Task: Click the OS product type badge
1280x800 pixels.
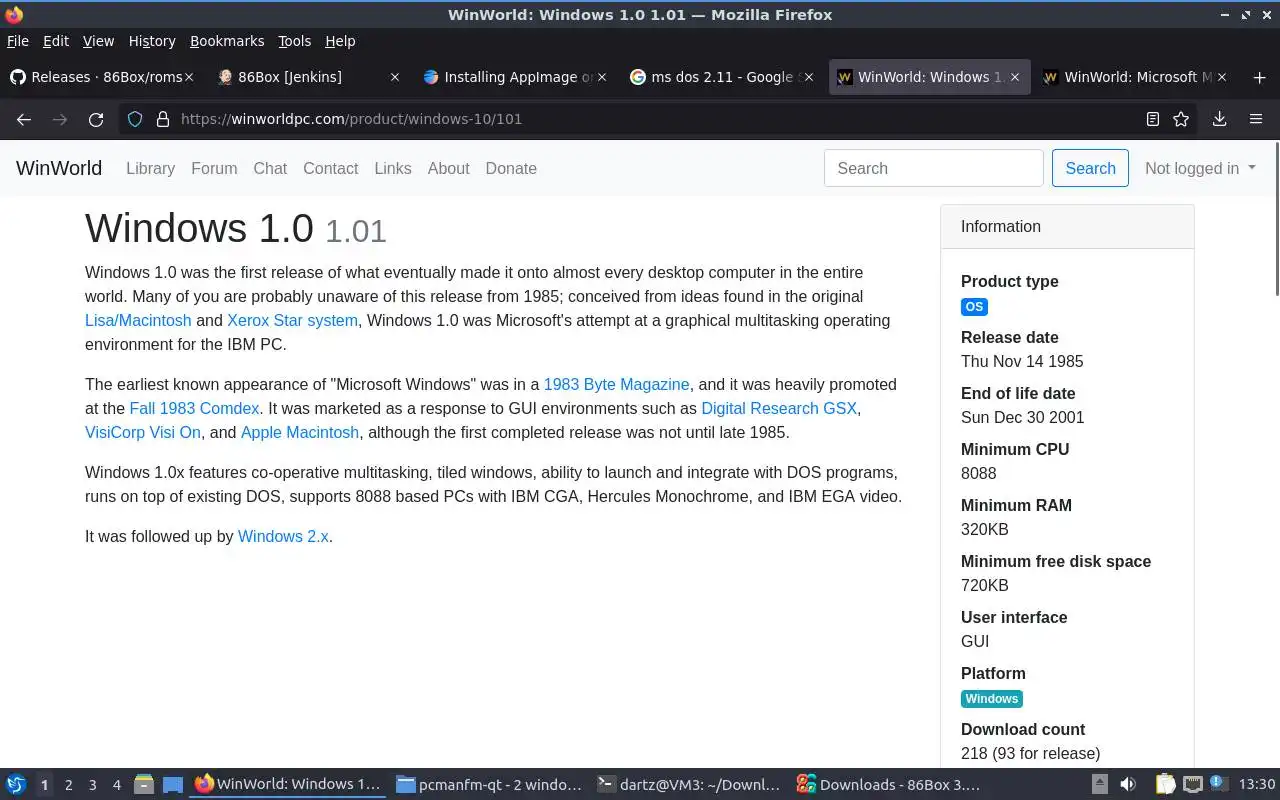Action: [974, 307]
